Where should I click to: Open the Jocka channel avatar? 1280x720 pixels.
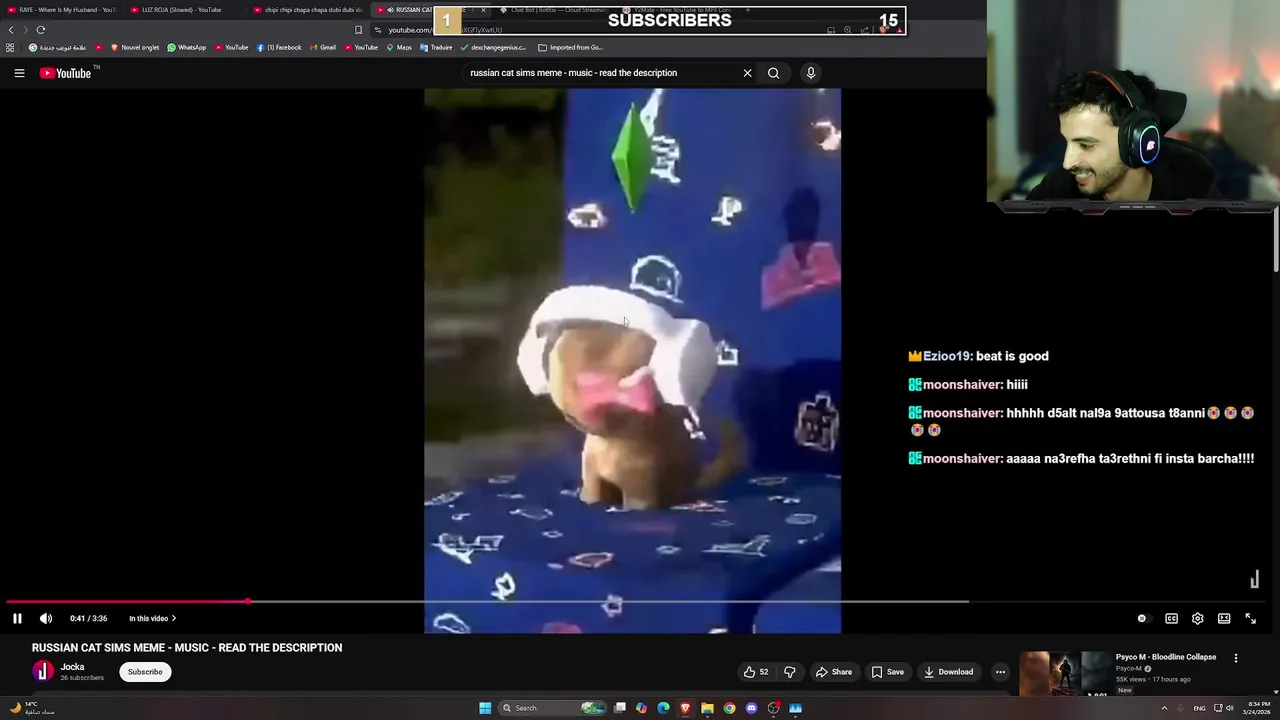43,672
